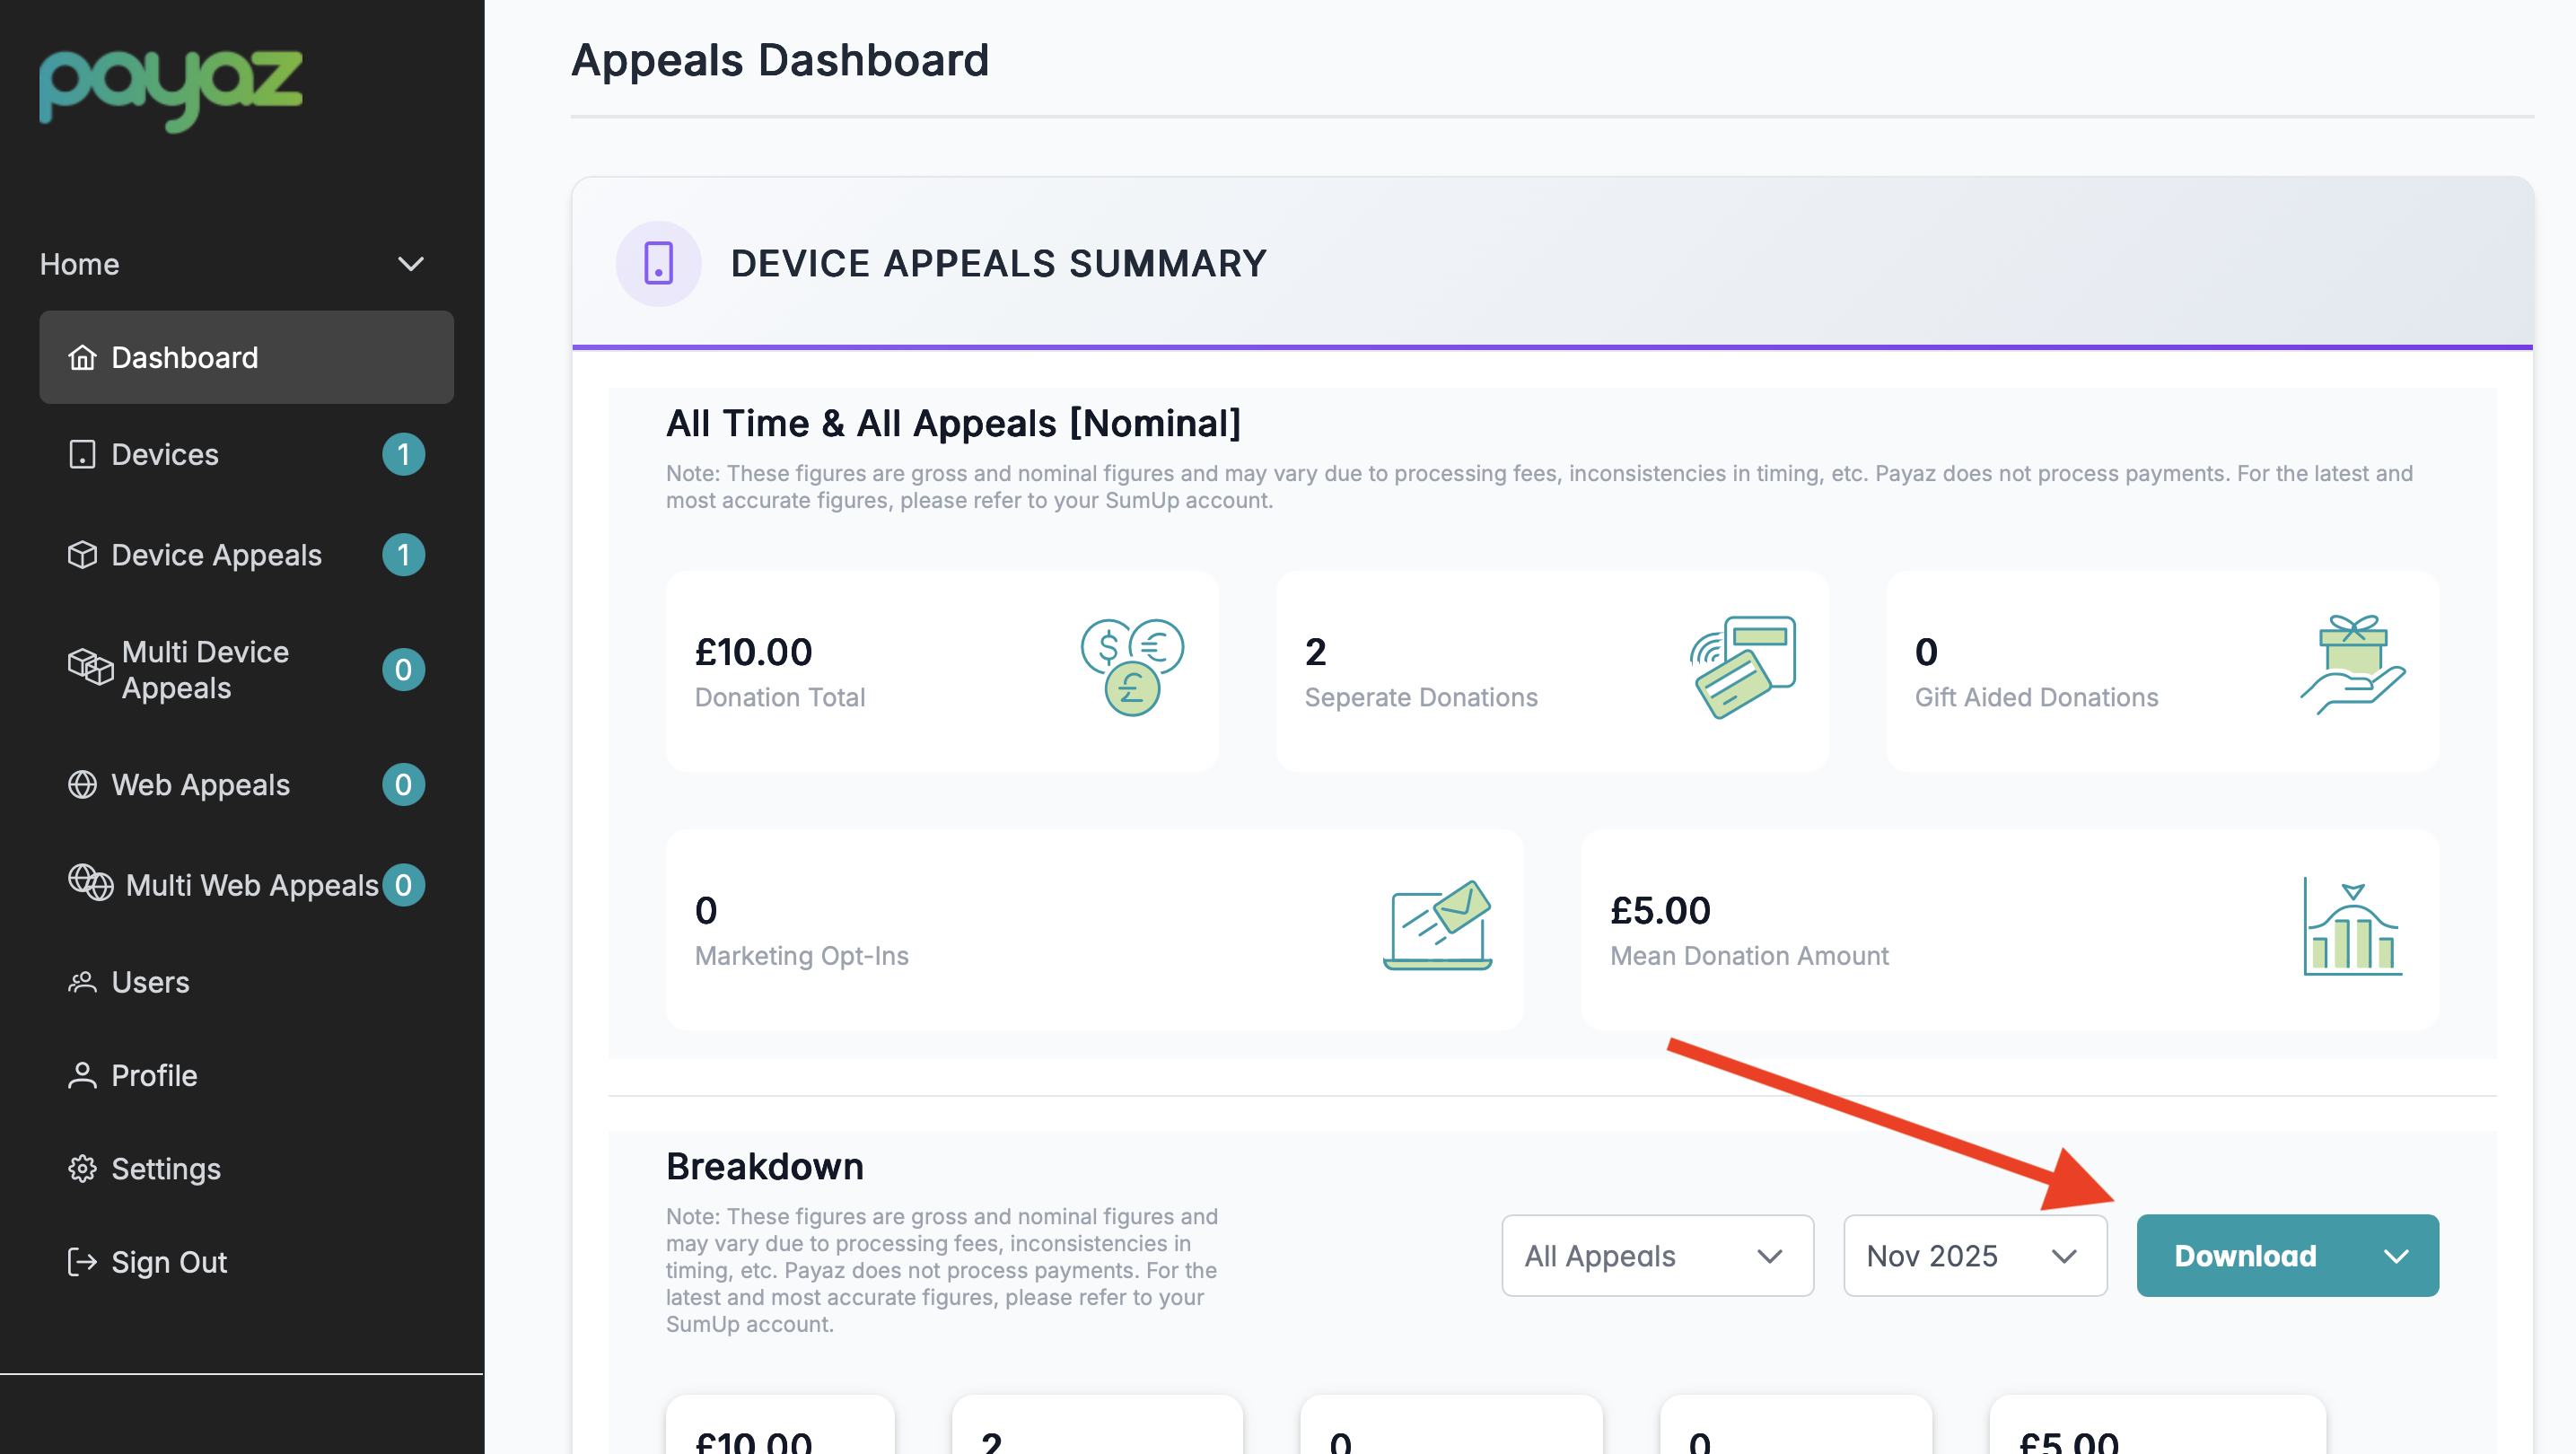
Task: Open the All Appeals filter dropdown
Action: pos(1657,1256)
